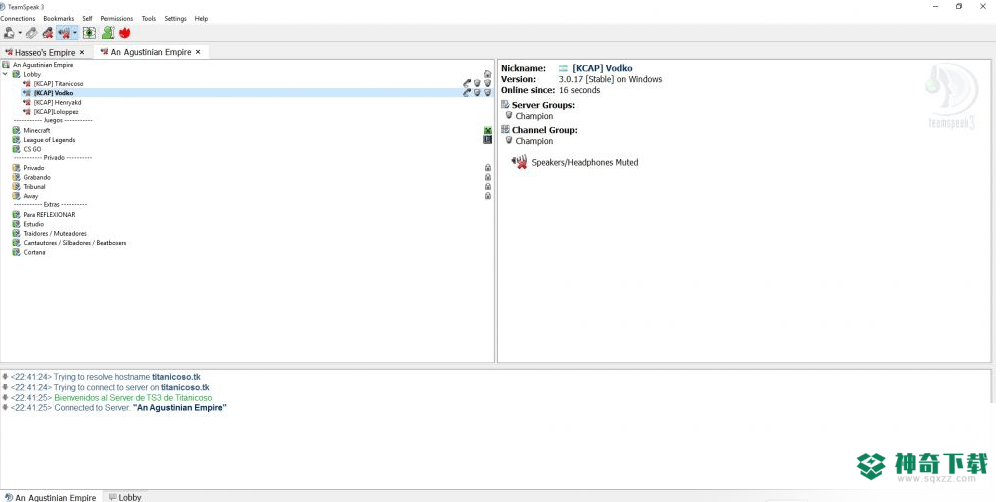The height and width of the screenshot is (502, 1007).
Task: Select An Agustinian Empire server root
Action: [x=43, y=65]
